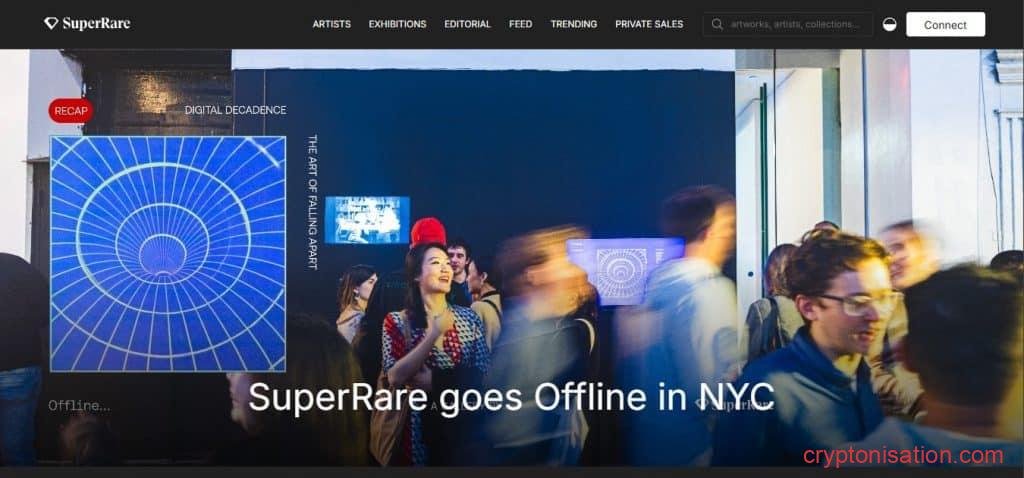
Task: Open the Private Sales page
Action: 648,24
